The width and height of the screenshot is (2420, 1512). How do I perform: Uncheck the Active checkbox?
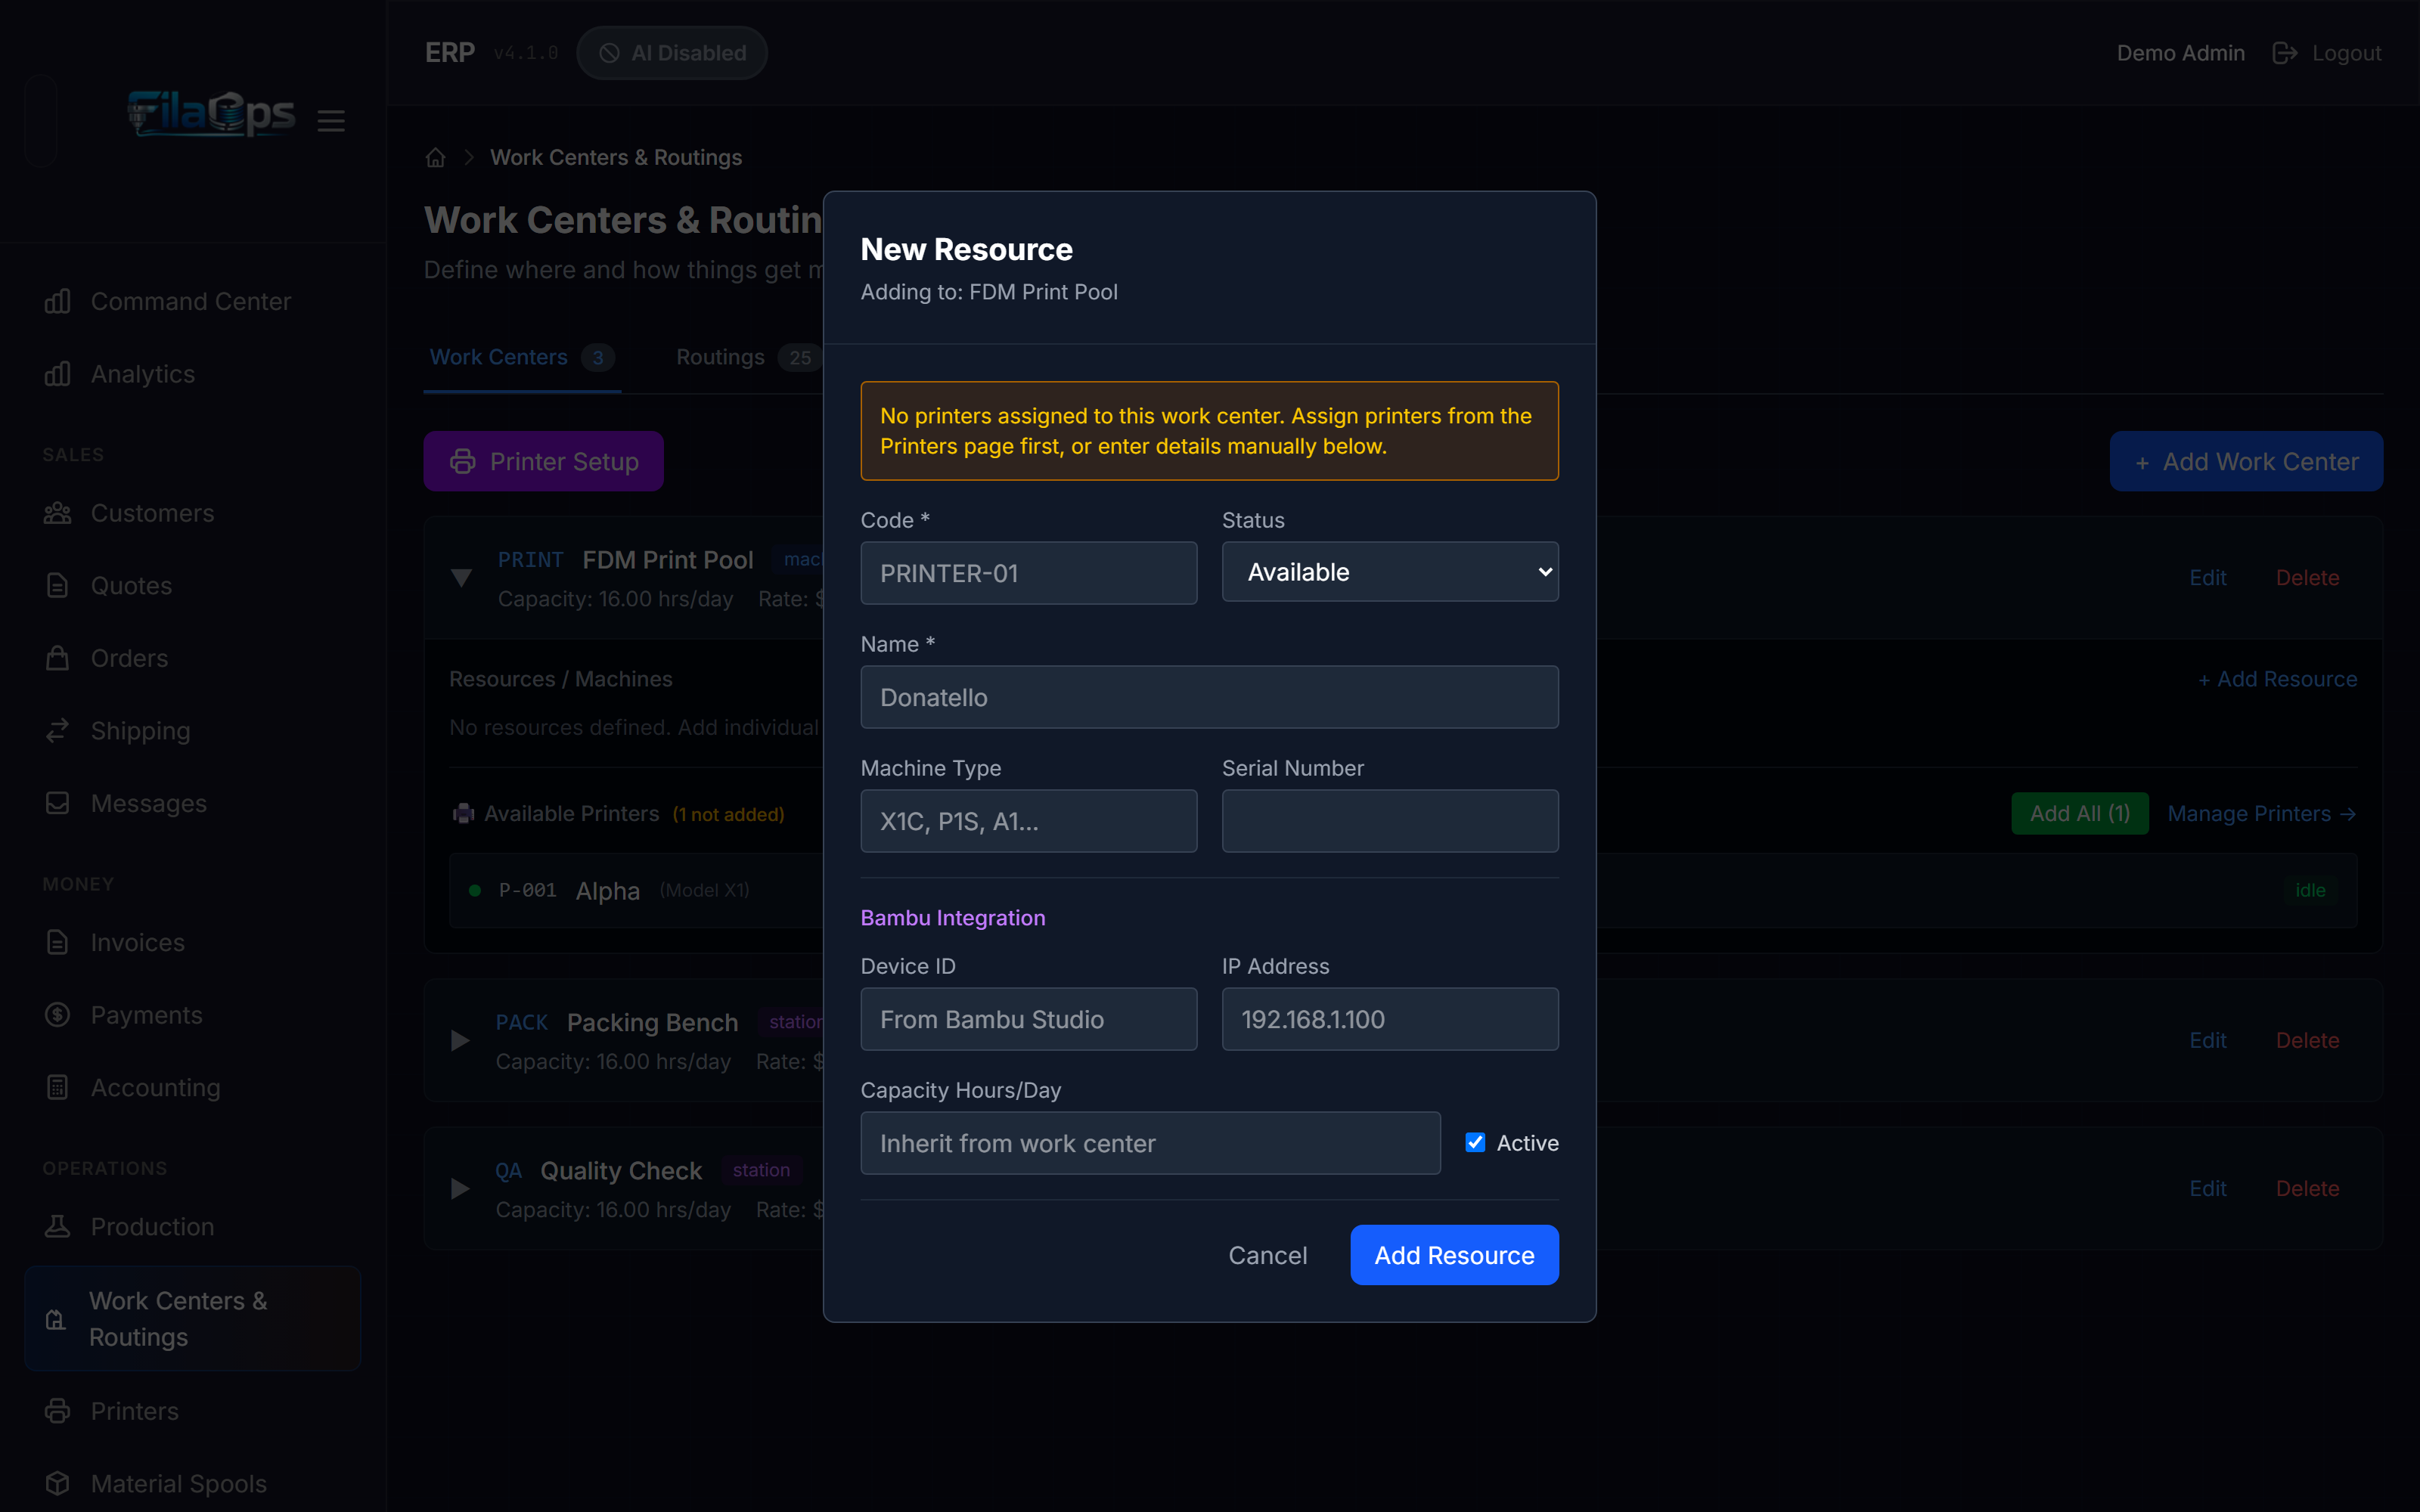pyautogui.click(x=1475, y=1142)
